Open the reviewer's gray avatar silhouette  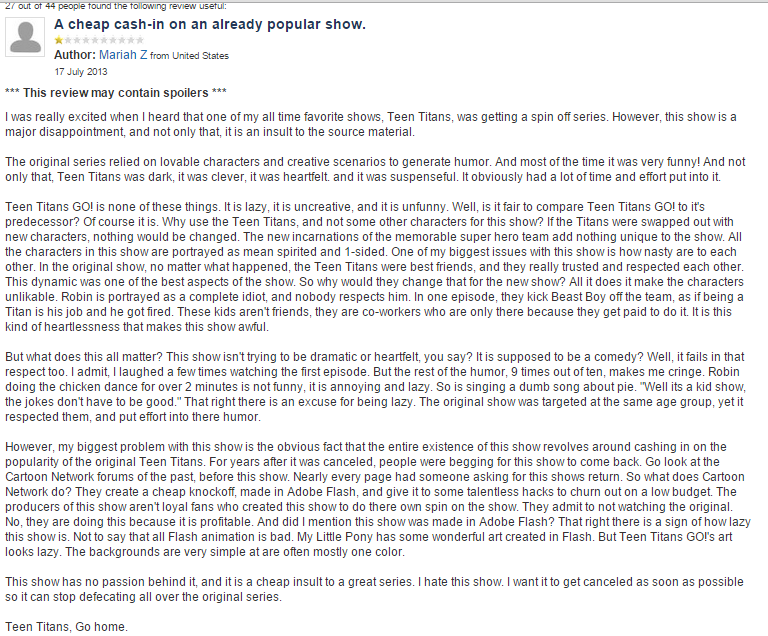pyautogui.click(x=25, y=37)
